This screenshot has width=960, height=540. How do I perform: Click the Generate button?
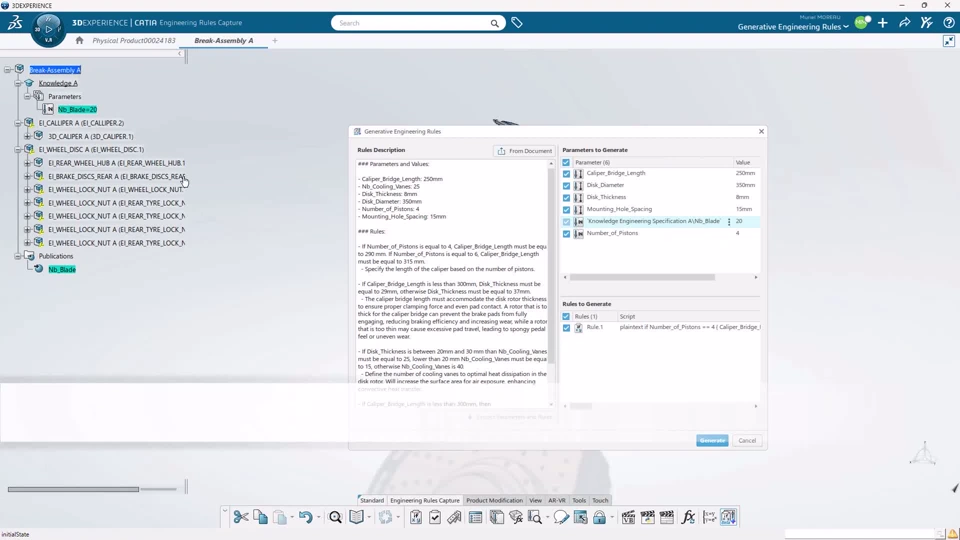pyautogui.click(x=712, y=440)
